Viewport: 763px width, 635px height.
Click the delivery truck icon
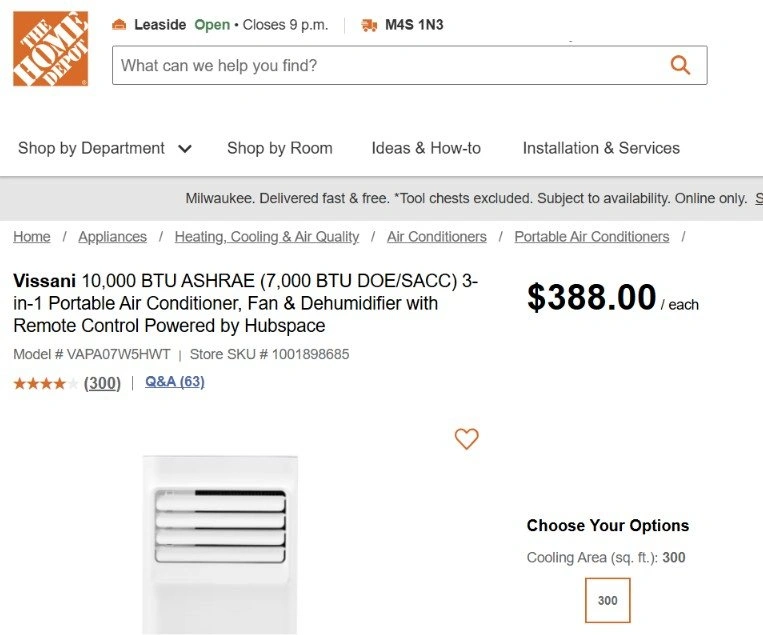coord(369,25)
